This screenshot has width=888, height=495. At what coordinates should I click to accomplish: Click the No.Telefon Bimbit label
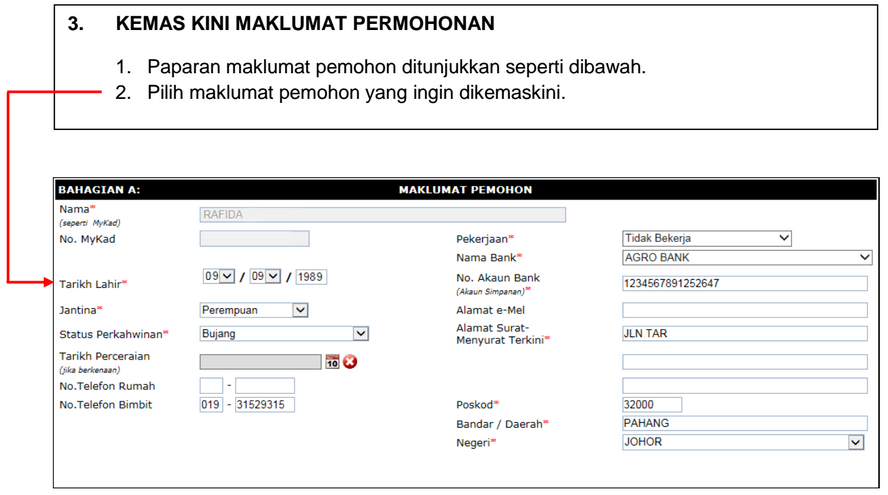[106, 404]
